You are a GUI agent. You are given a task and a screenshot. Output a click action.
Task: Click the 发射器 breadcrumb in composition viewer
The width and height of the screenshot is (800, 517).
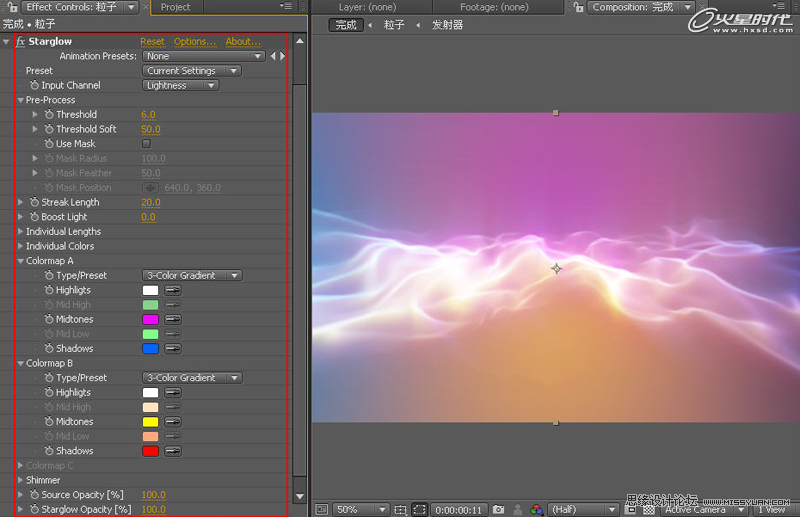[447, 25]
